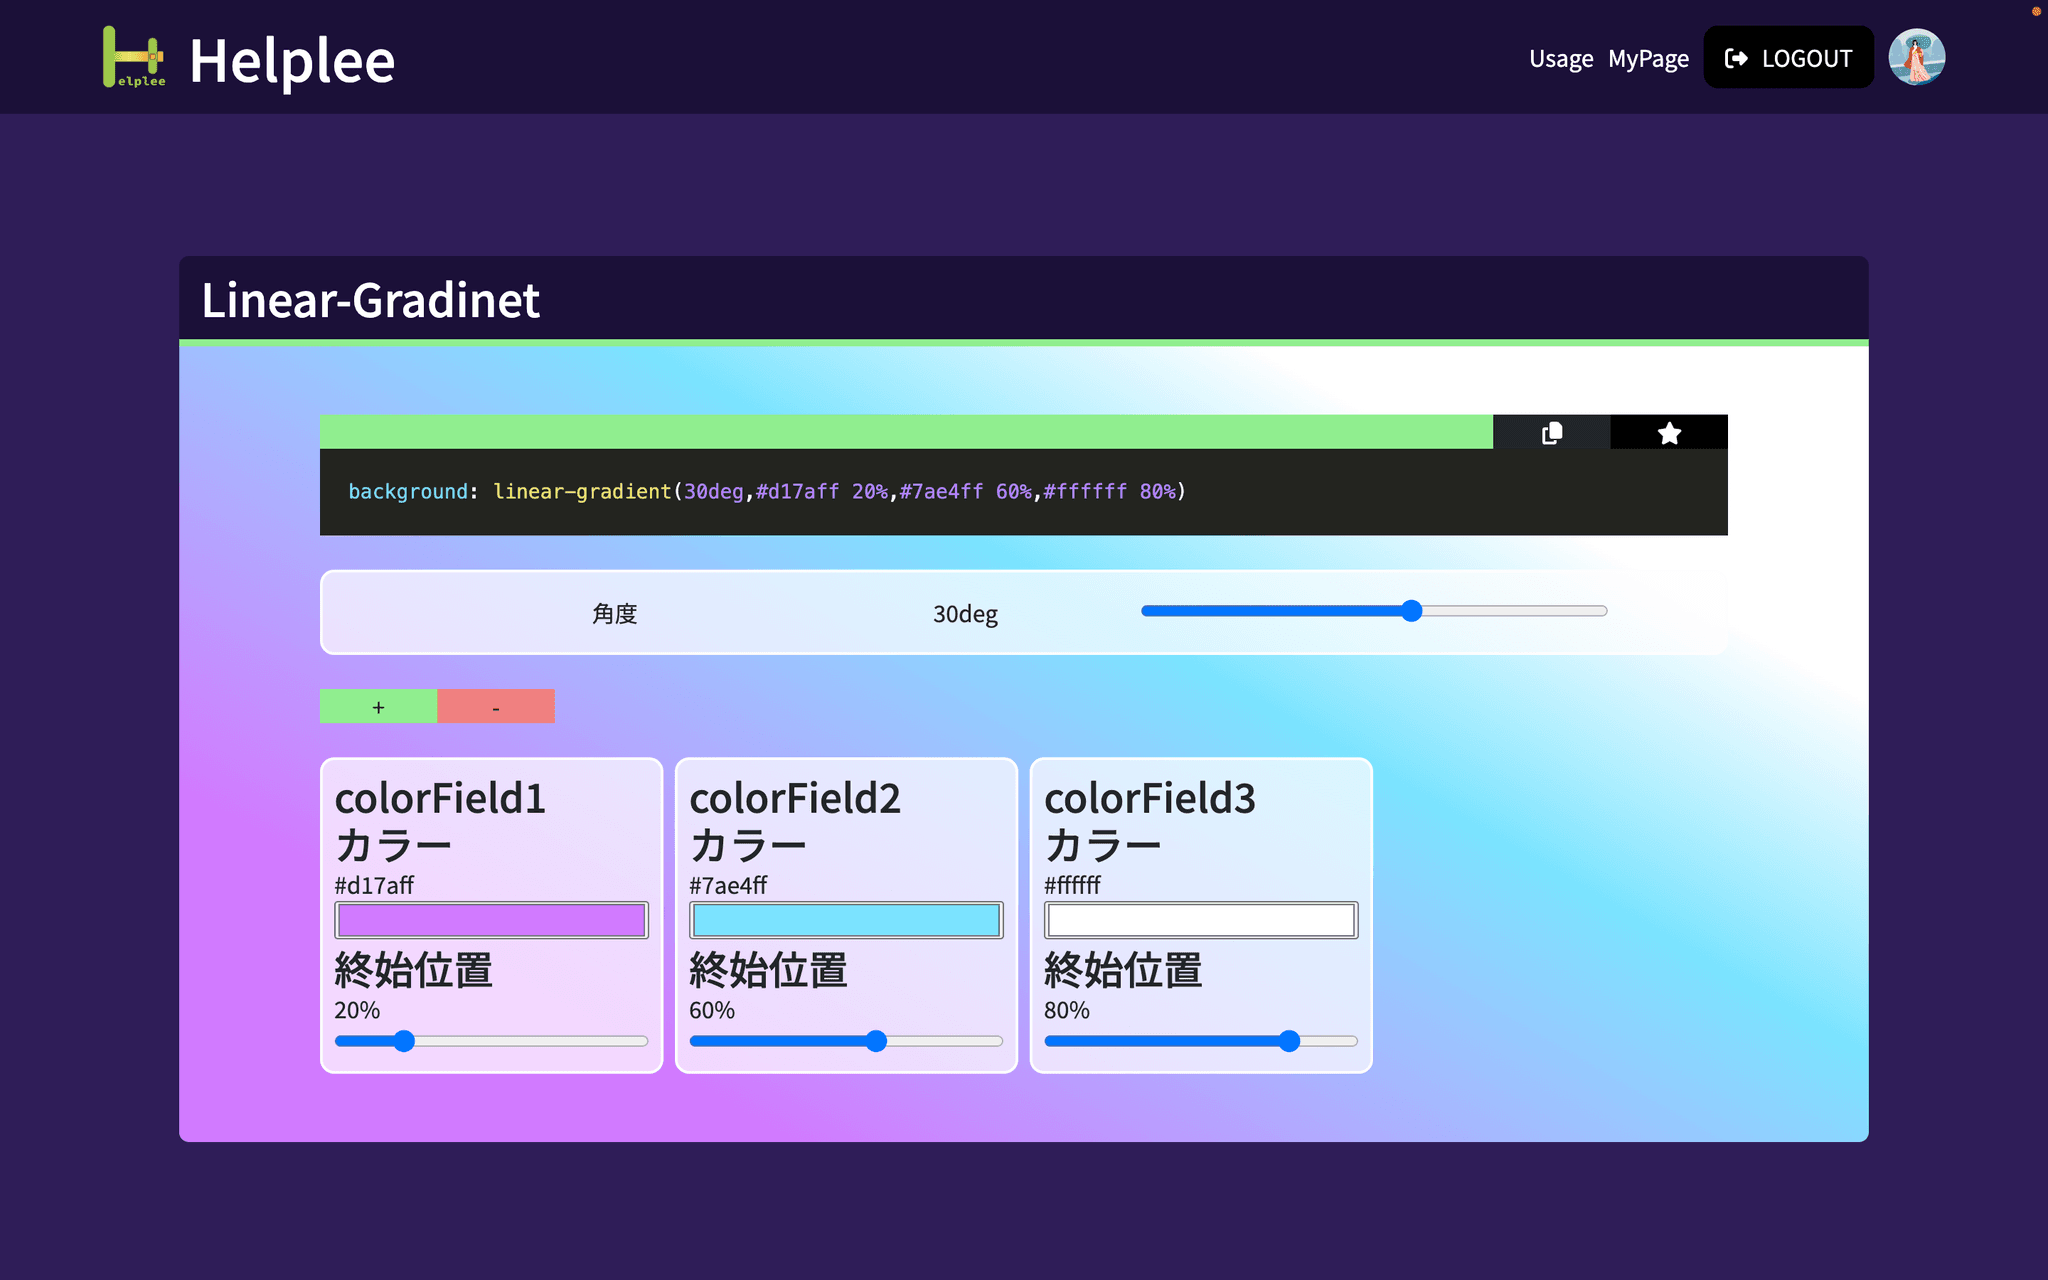
Task: Open the user profile avatar
Action: click(x=1917, y=57)
